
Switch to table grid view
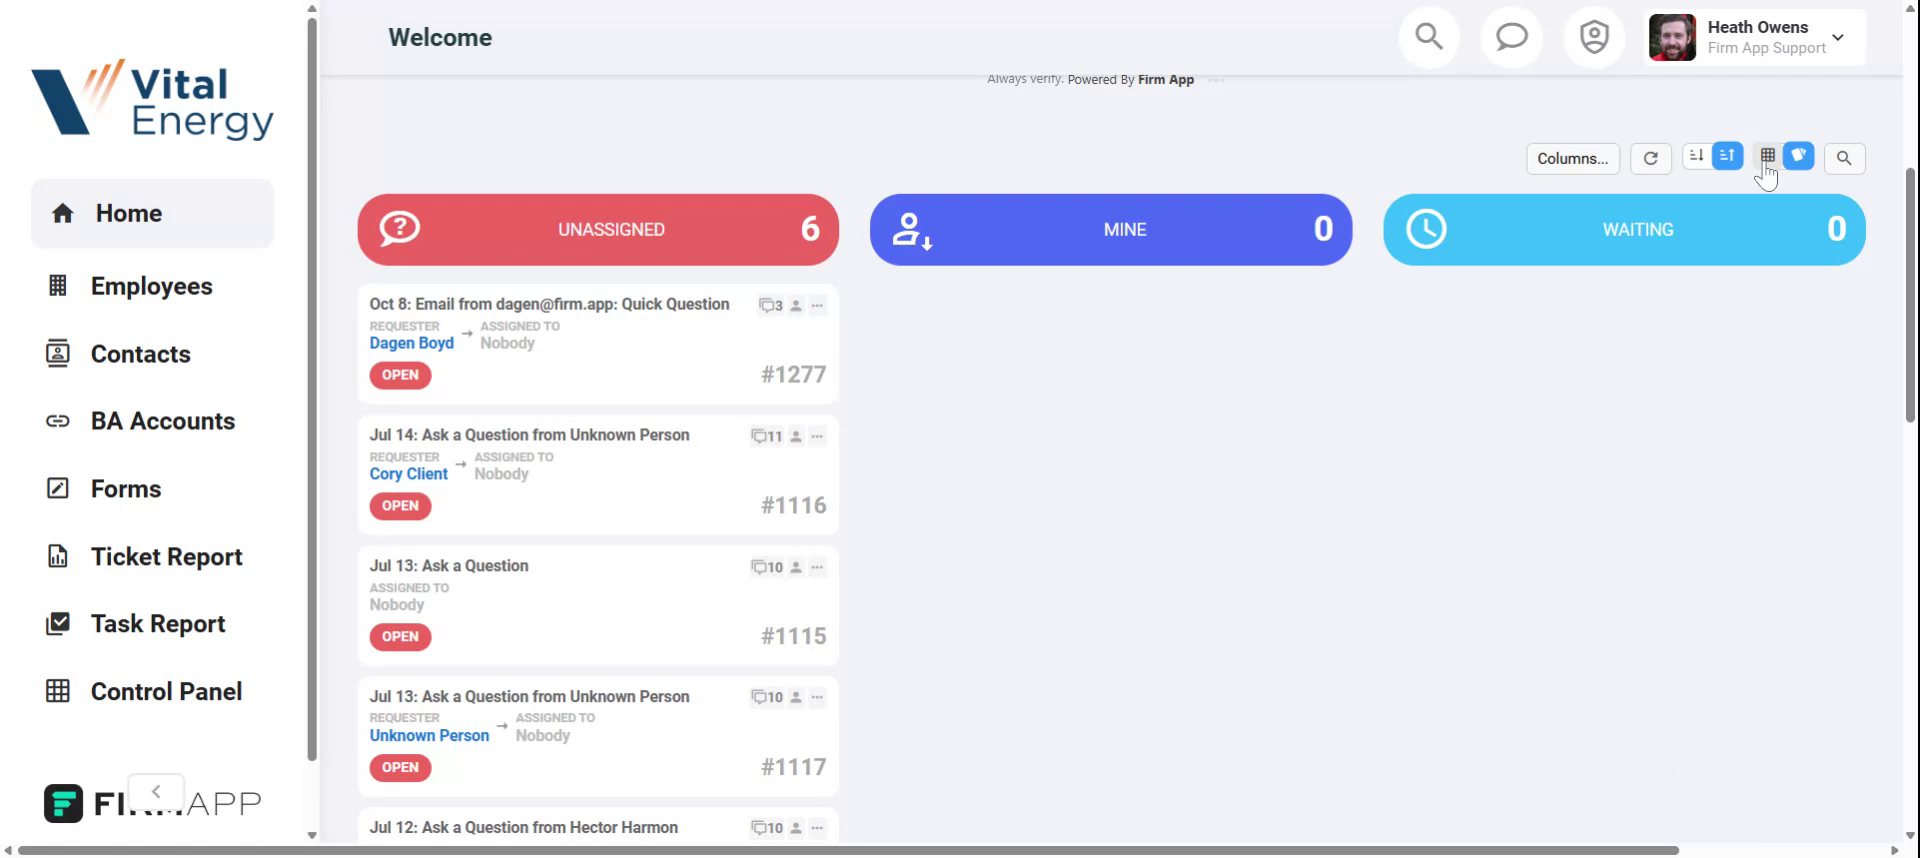click(1767, 156)
